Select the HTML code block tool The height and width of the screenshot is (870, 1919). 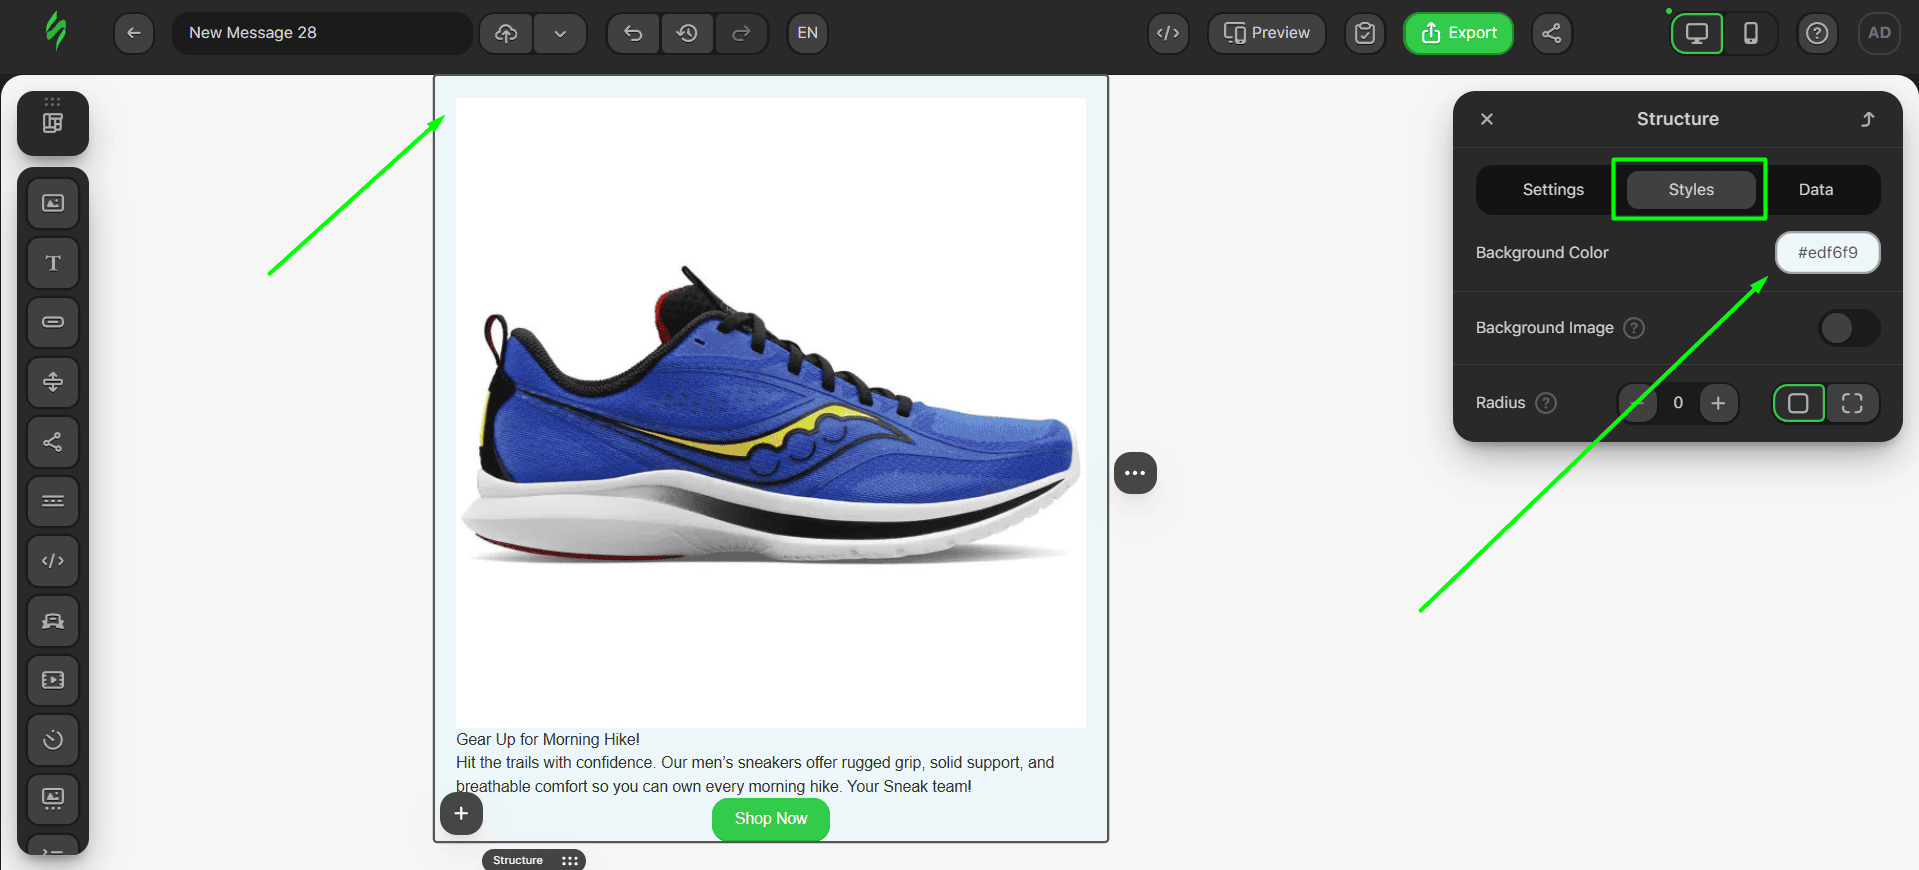(53, 561)
